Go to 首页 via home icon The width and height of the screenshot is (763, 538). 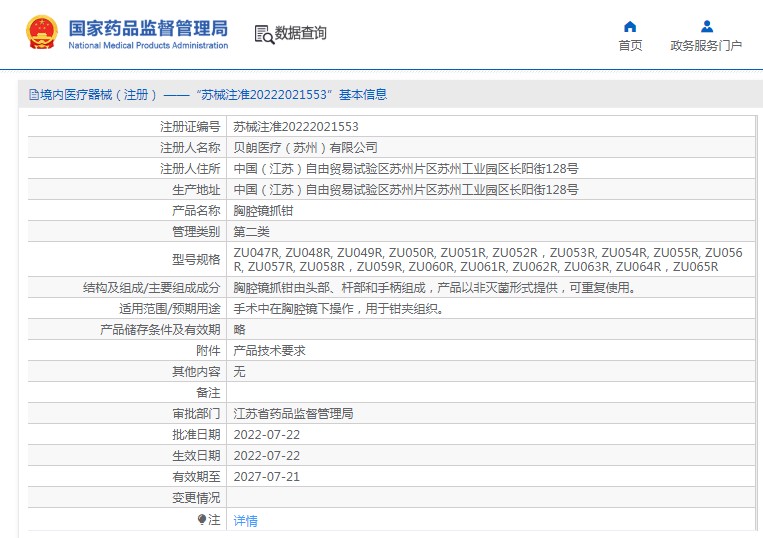[630, 26]
